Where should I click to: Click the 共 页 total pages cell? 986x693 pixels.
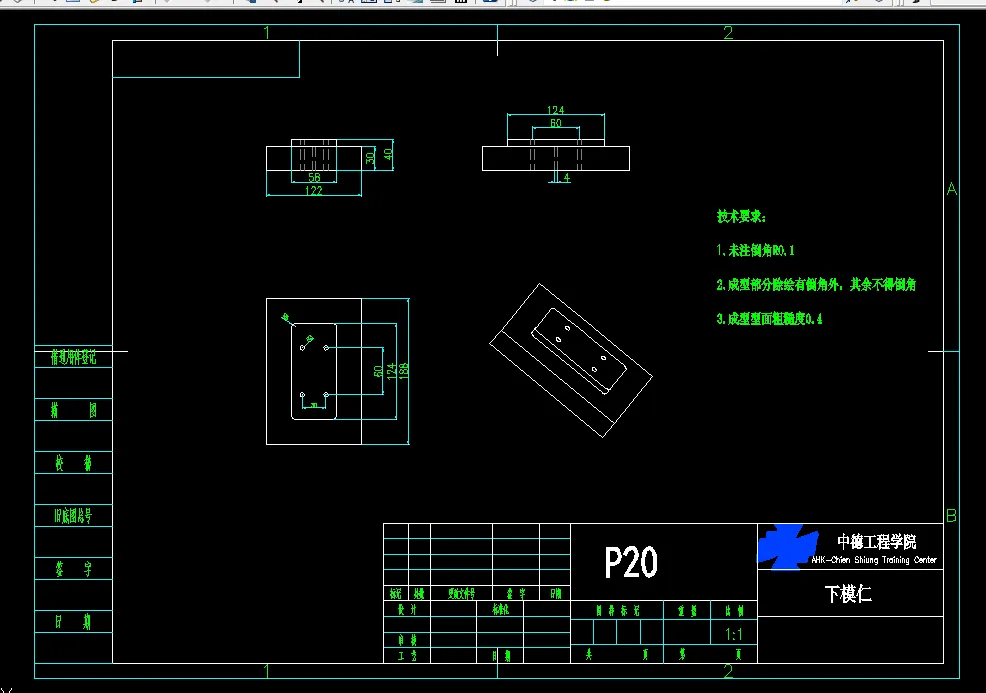[x=617, y=655]
